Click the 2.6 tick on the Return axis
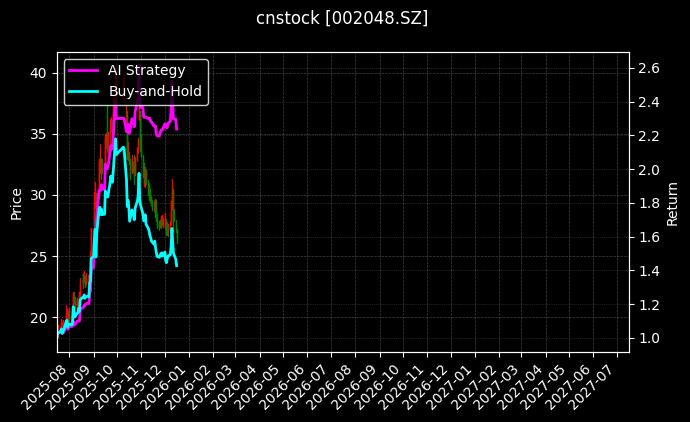Screen dimensions: 690x422 point(648,68)
